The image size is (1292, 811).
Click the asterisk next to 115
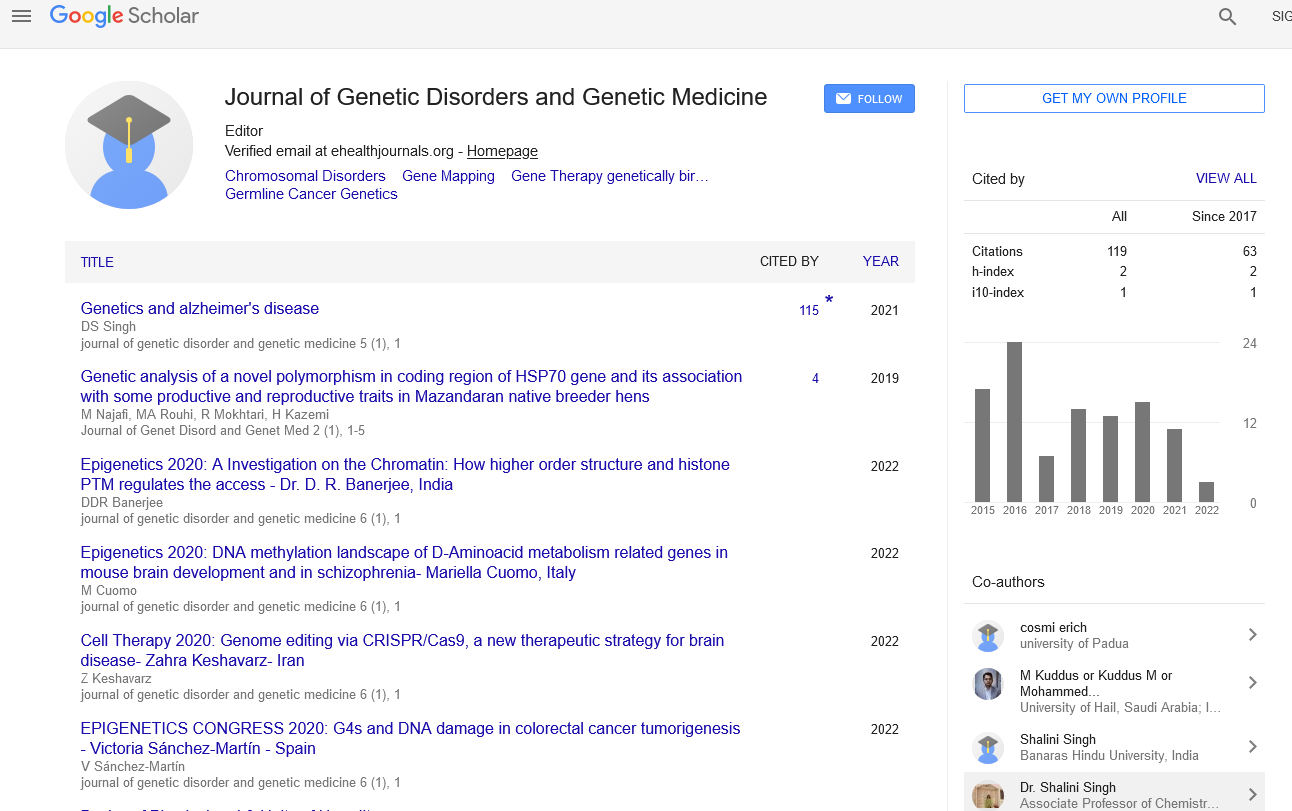[829, 300]
